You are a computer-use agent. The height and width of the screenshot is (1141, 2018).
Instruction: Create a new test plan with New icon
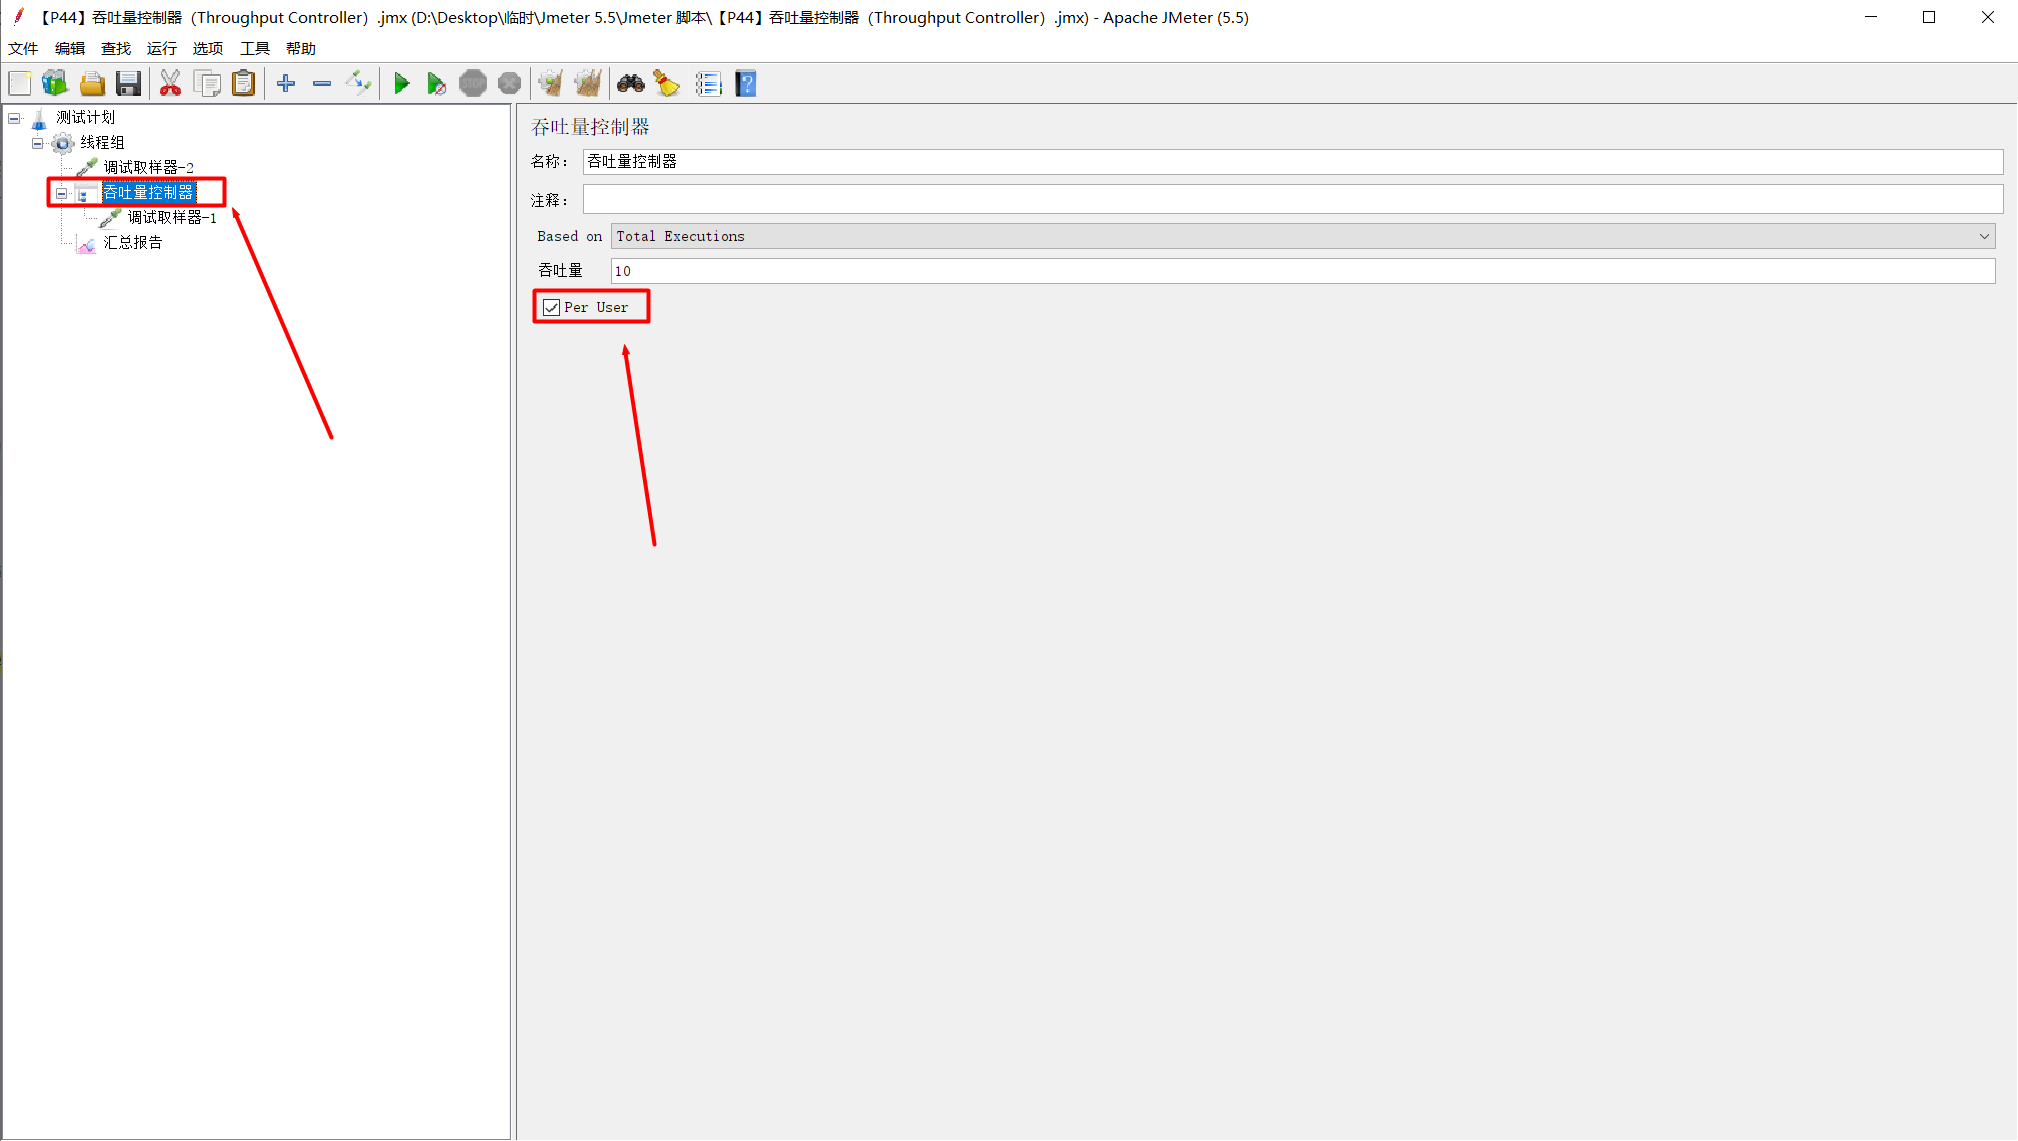20,84
